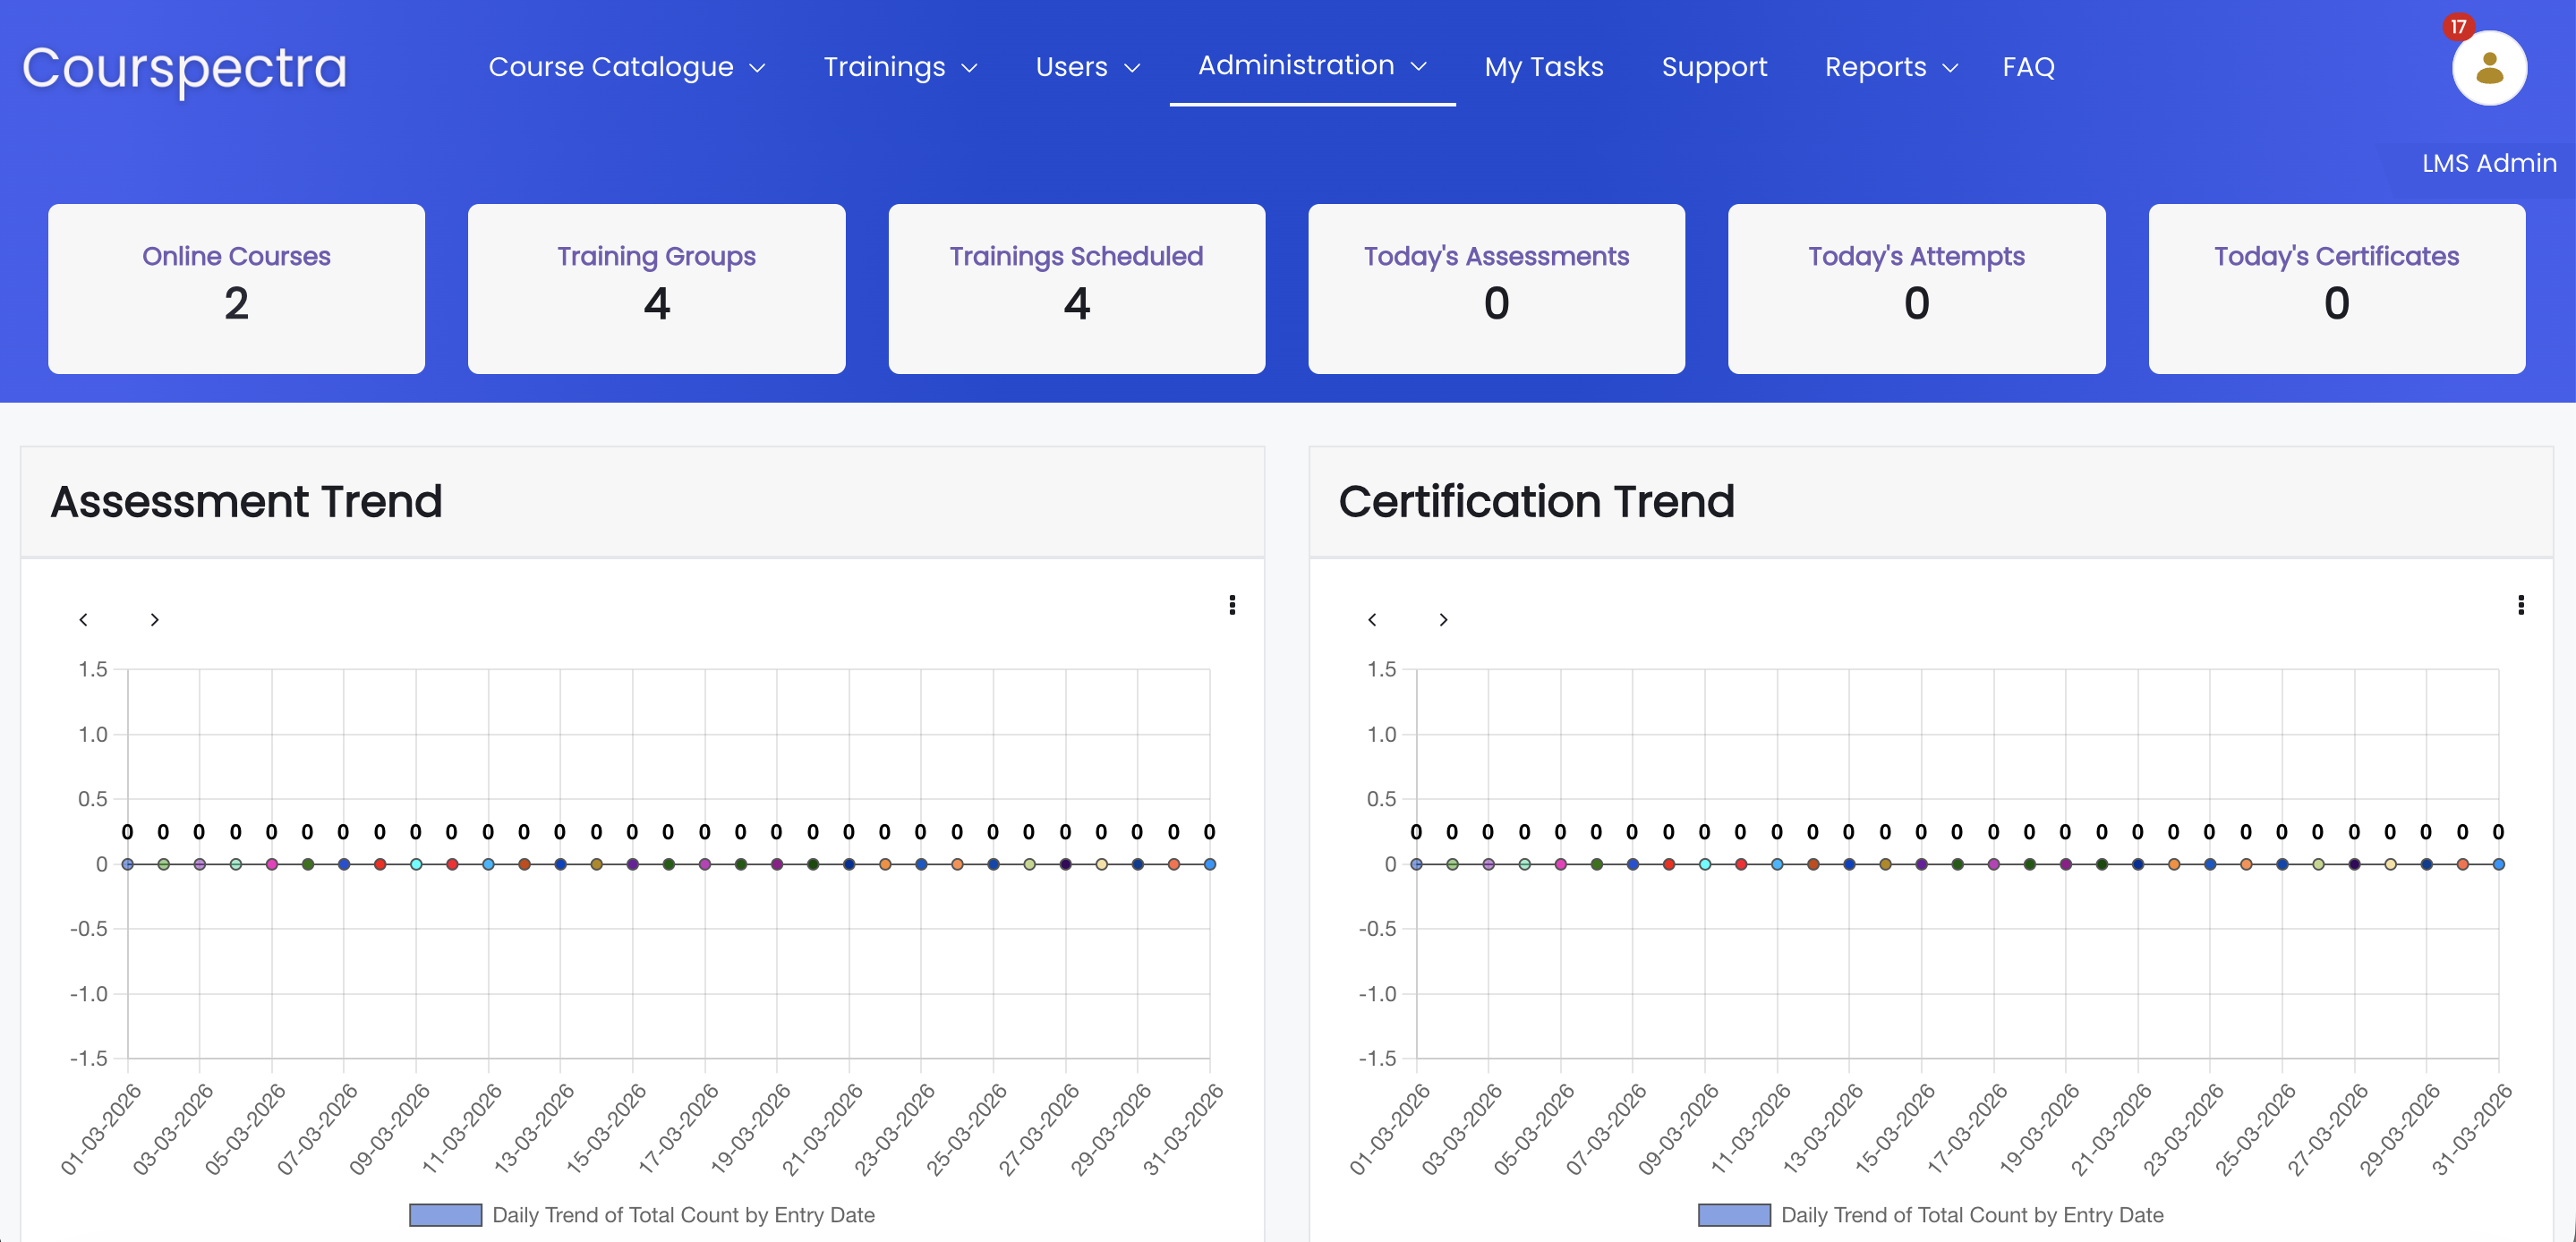
Task: Click the Courspectra logo
Action: (x=185, y=68)
